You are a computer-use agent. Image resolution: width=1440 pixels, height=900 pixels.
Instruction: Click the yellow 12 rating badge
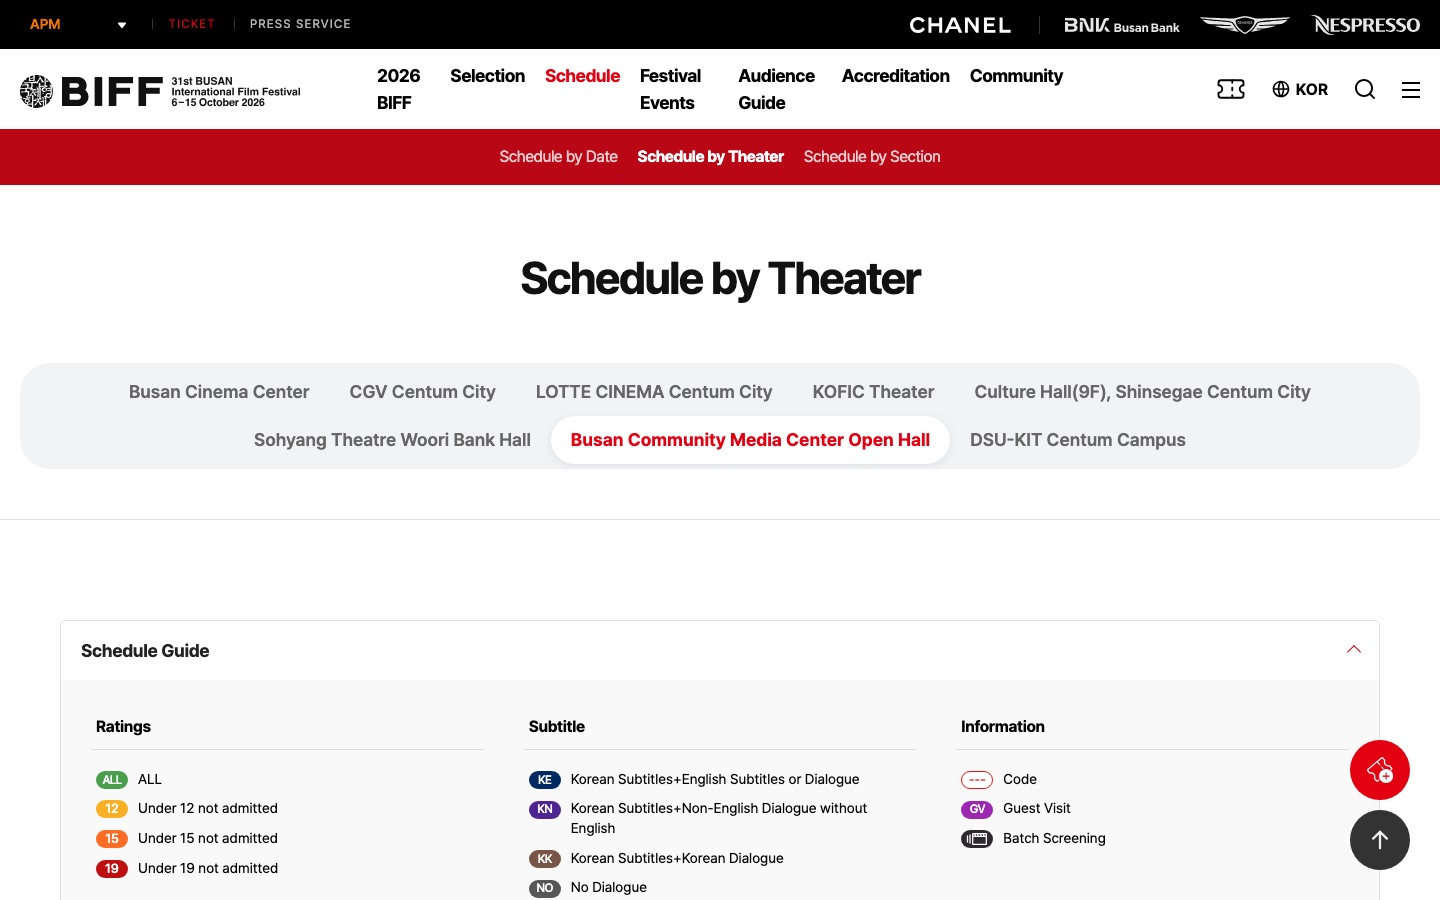click(112, 809)
